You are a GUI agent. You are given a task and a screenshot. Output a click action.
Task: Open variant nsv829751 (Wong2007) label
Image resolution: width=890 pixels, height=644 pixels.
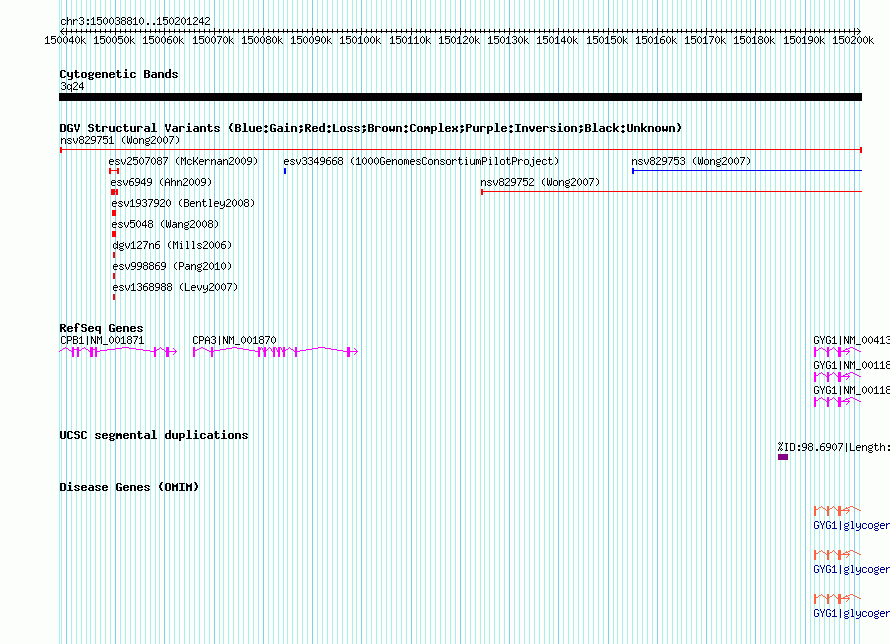tap(120, 140)
